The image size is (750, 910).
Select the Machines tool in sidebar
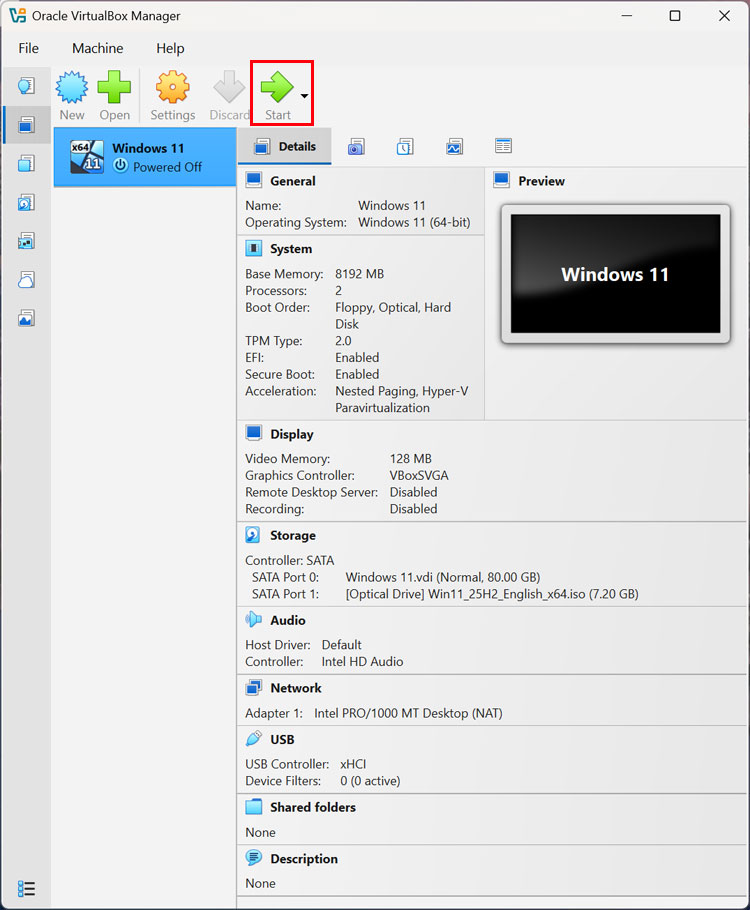coord(26,124)
